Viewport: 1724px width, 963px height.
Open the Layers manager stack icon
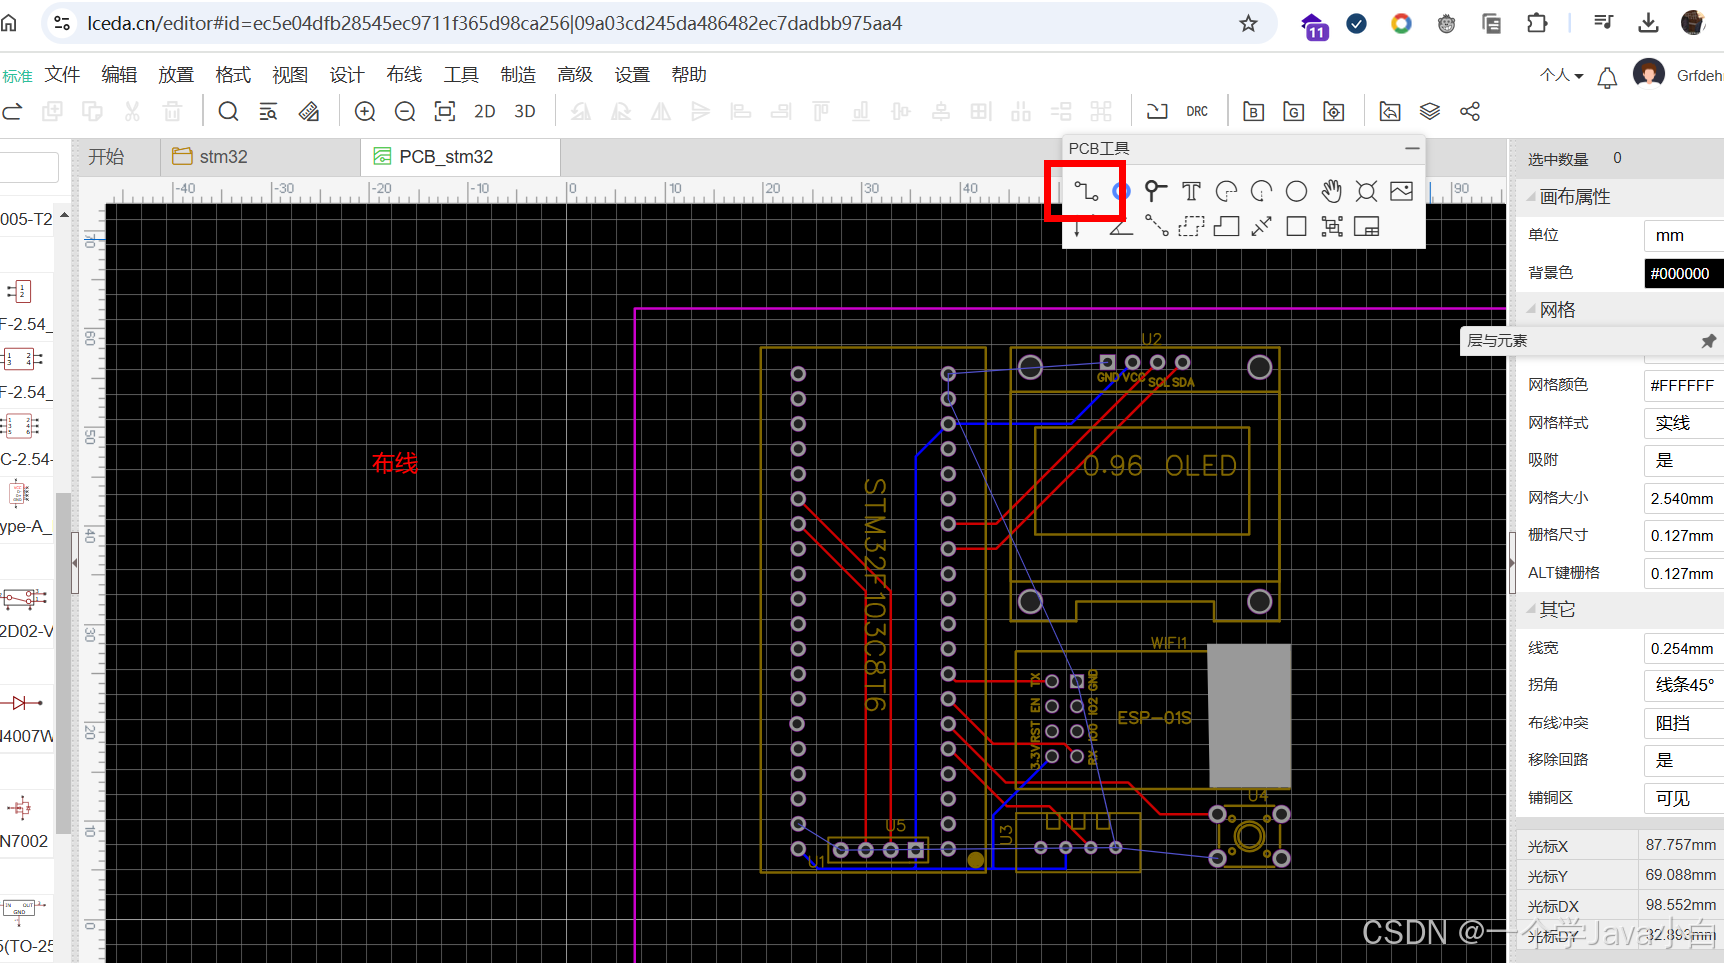[x=1430, y=112]
